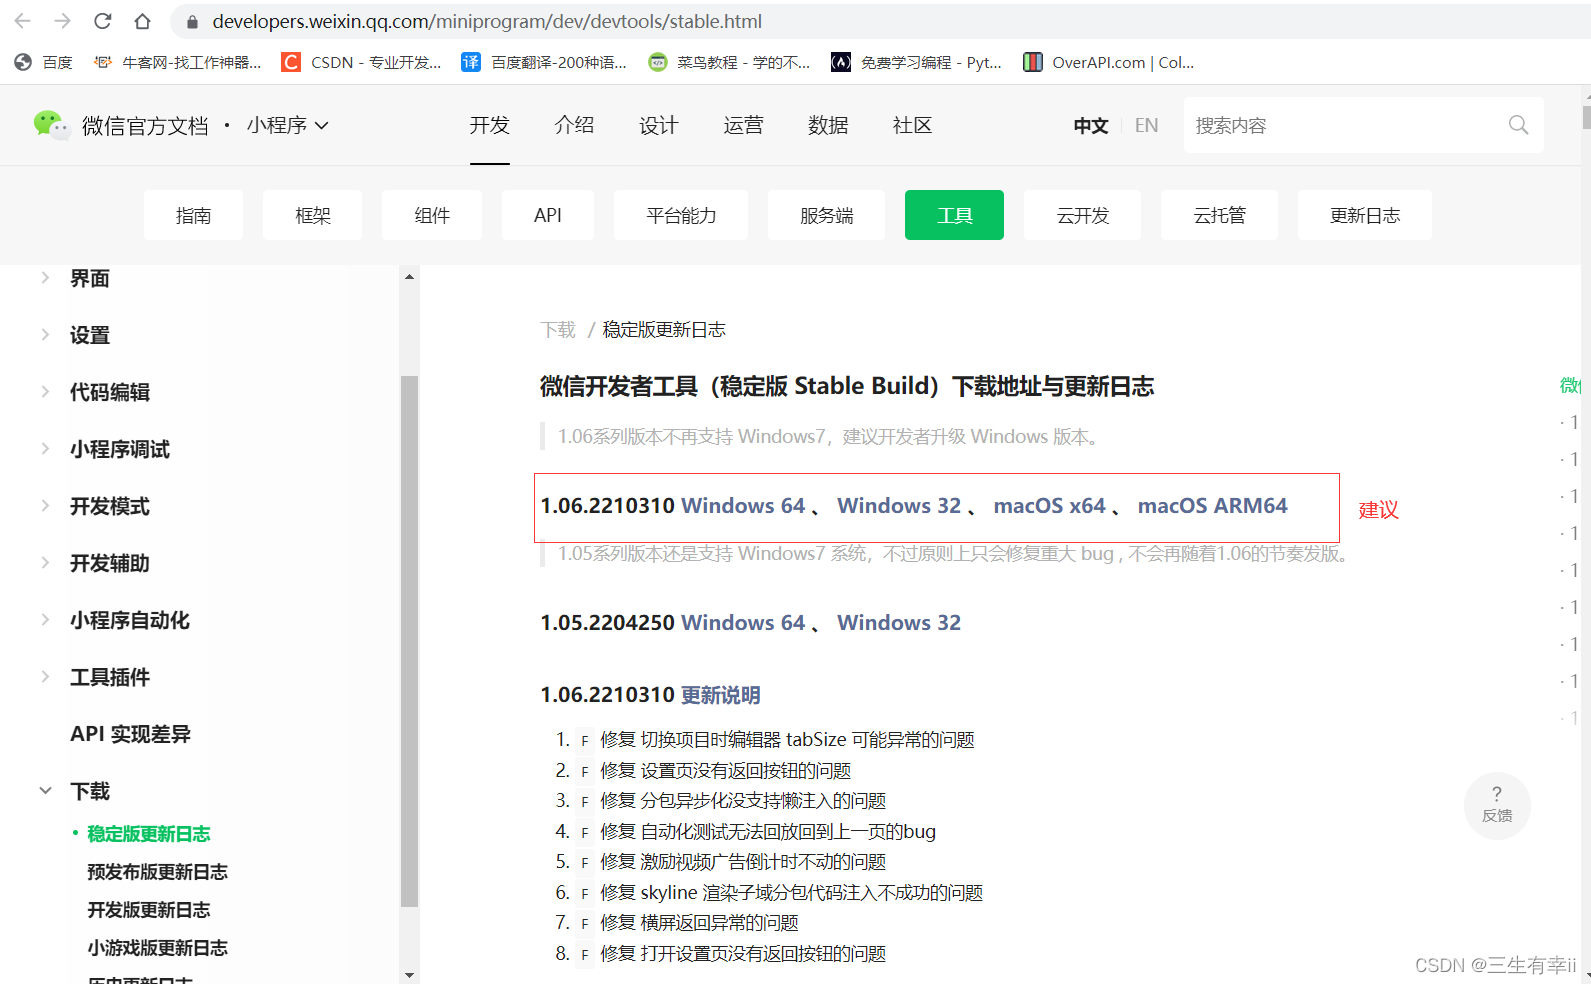Open the 平台能力 sub-navigation tab

pyautogui.click(x=681, y=215)
